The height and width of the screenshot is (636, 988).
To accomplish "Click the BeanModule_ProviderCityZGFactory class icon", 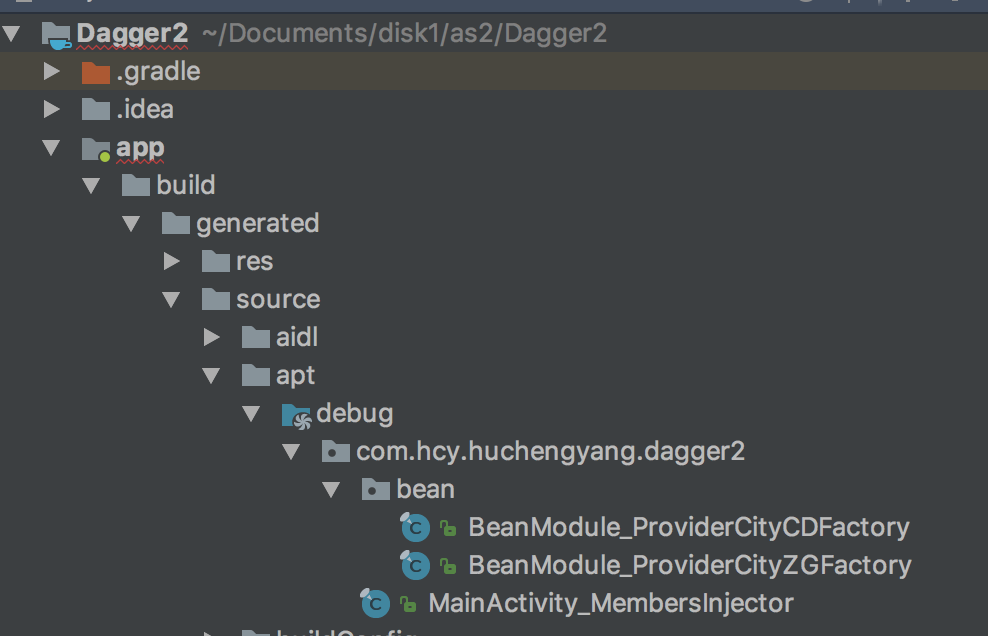I will 414,566.
